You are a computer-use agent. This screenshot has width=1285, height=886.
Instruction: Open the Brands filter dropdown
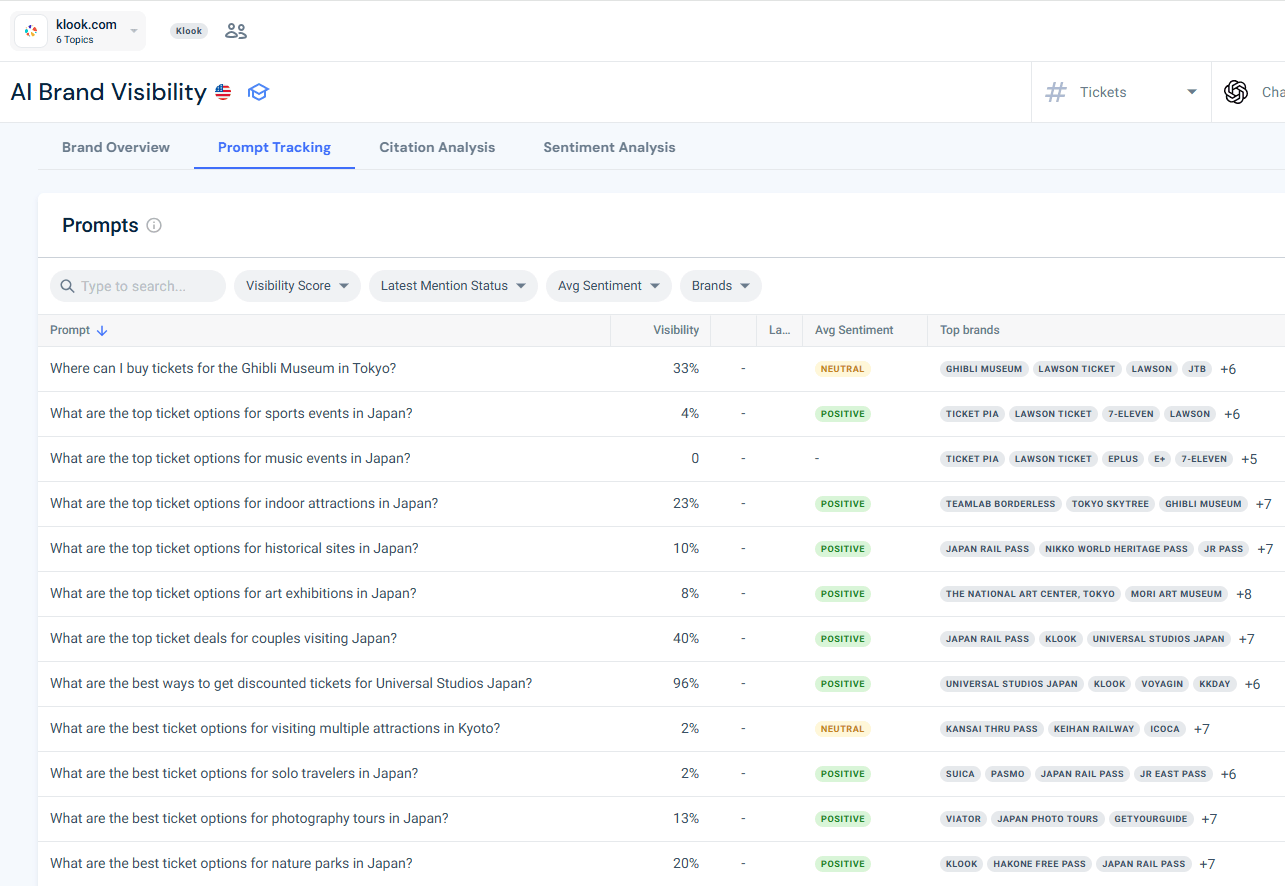coord(720,286)
